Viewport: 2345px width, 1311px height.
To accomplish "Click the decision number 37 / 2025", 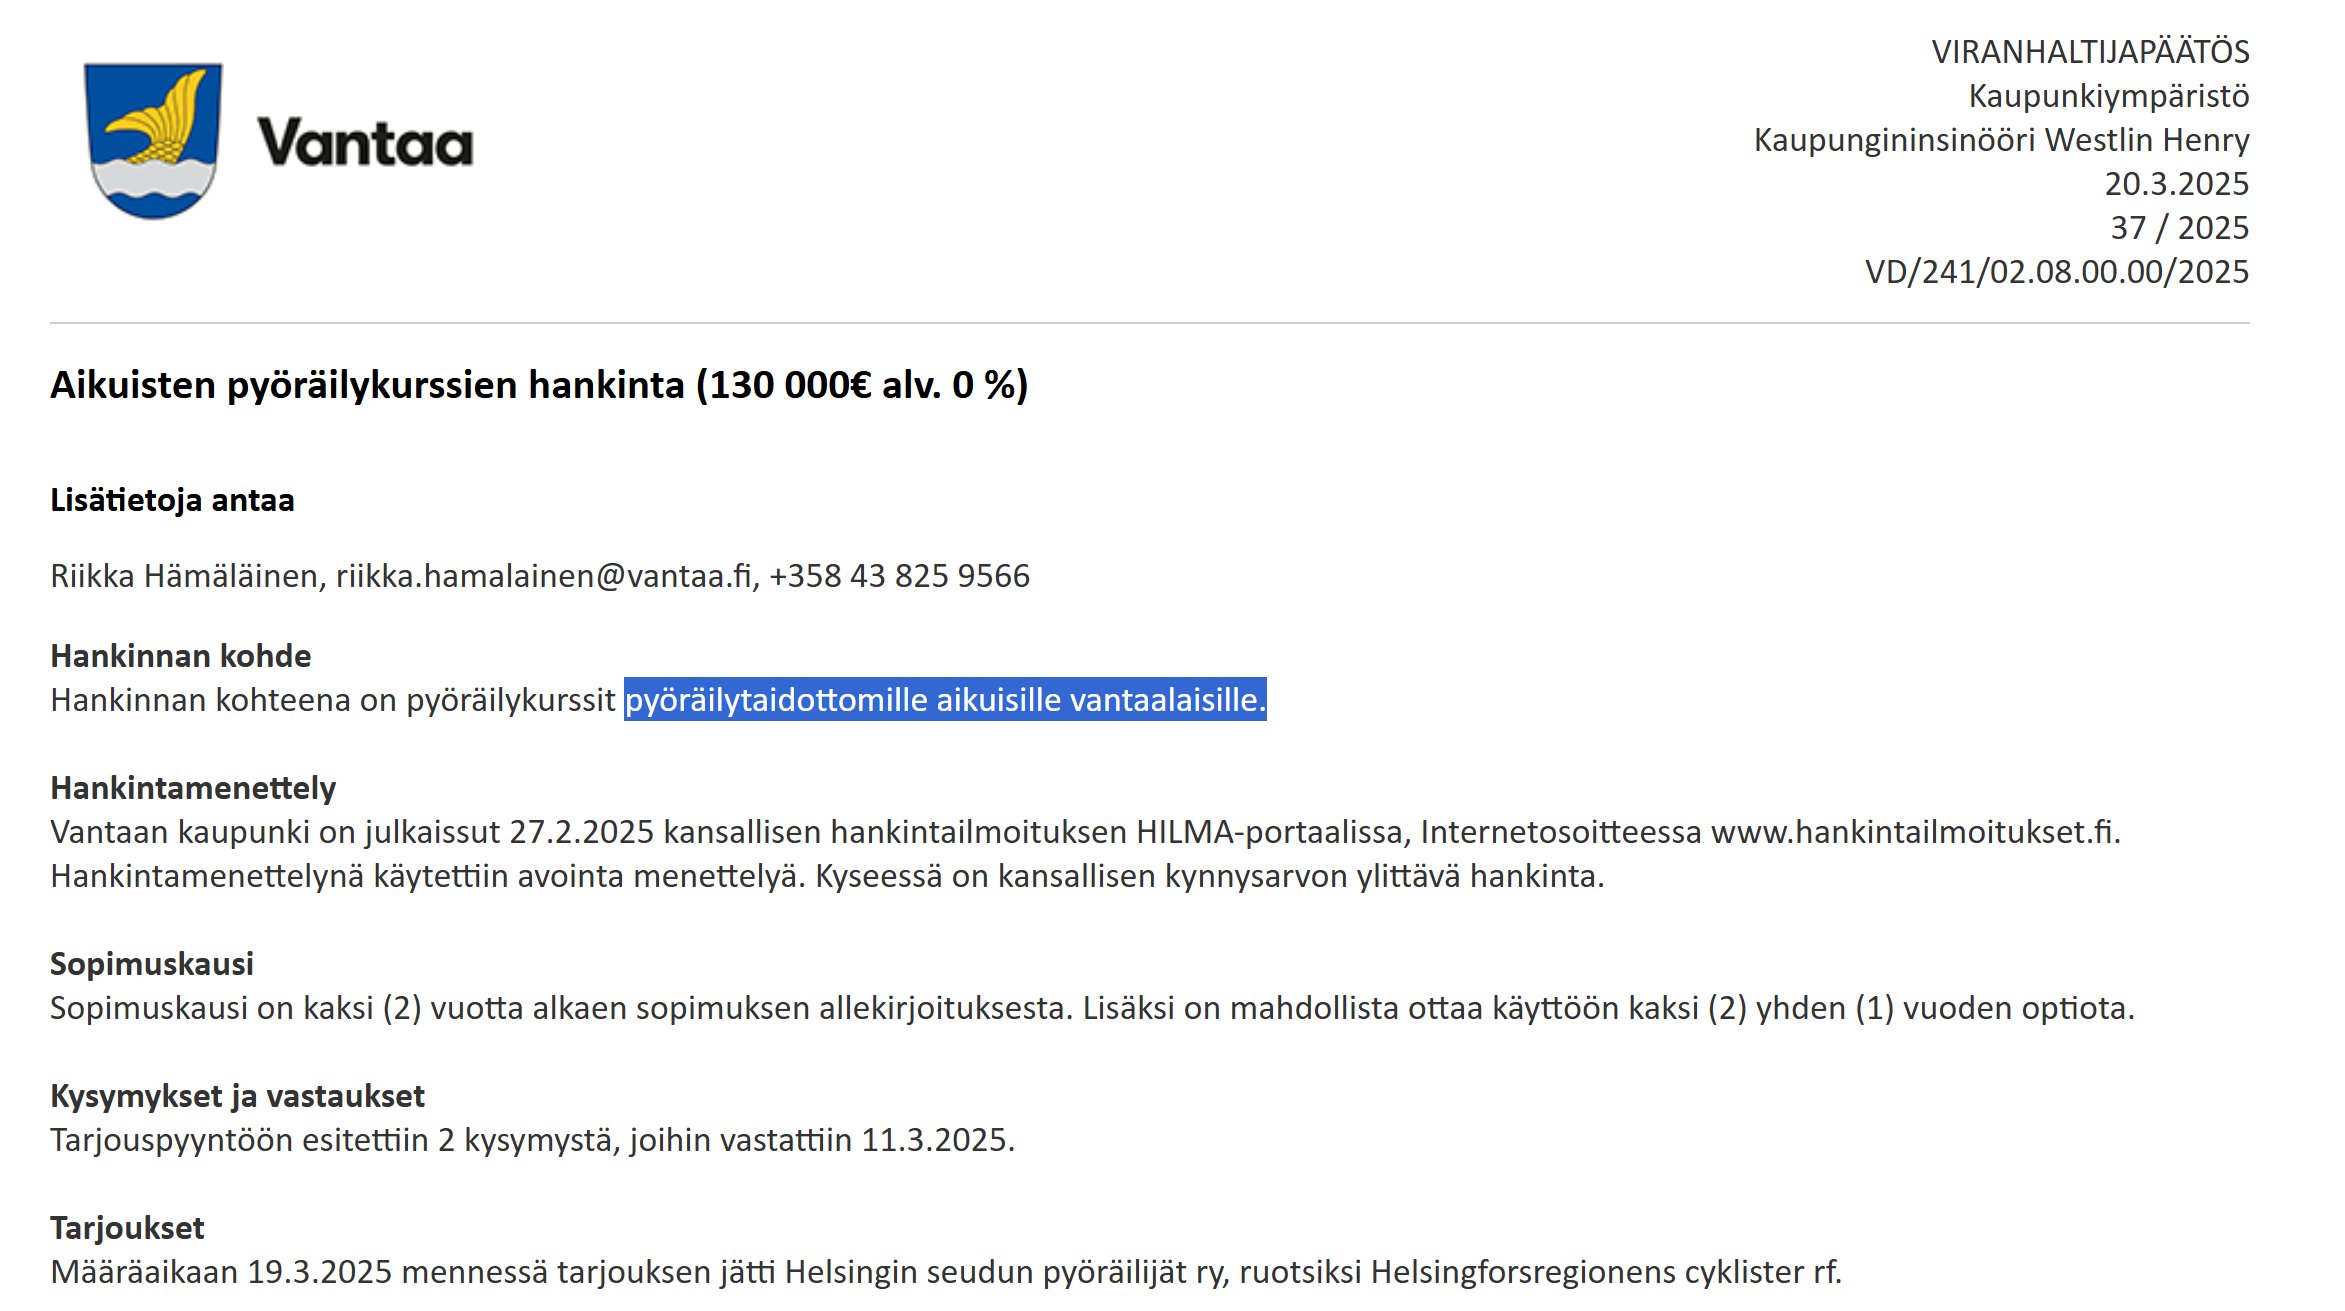I will pyautogui.click(x=2179, y=228).
